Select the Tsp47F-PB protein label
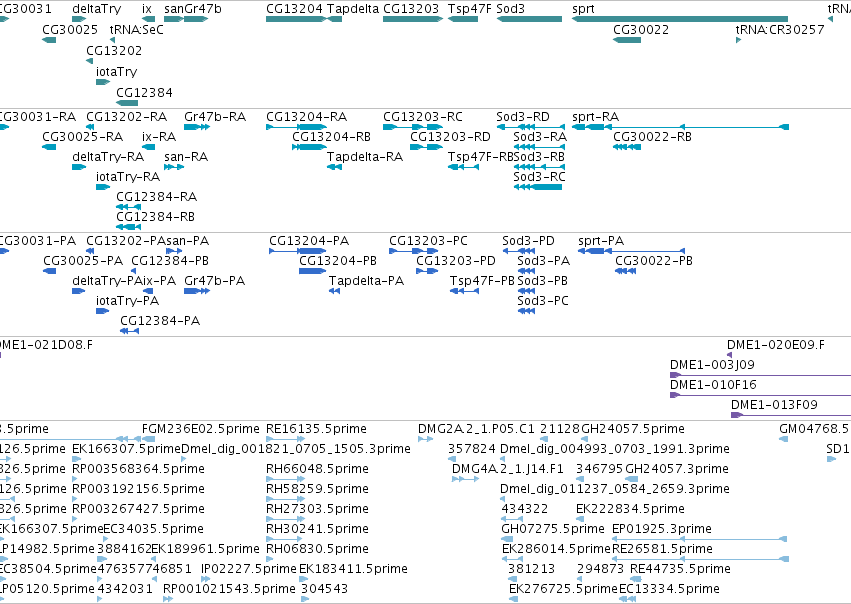 [x=482, y=281]
